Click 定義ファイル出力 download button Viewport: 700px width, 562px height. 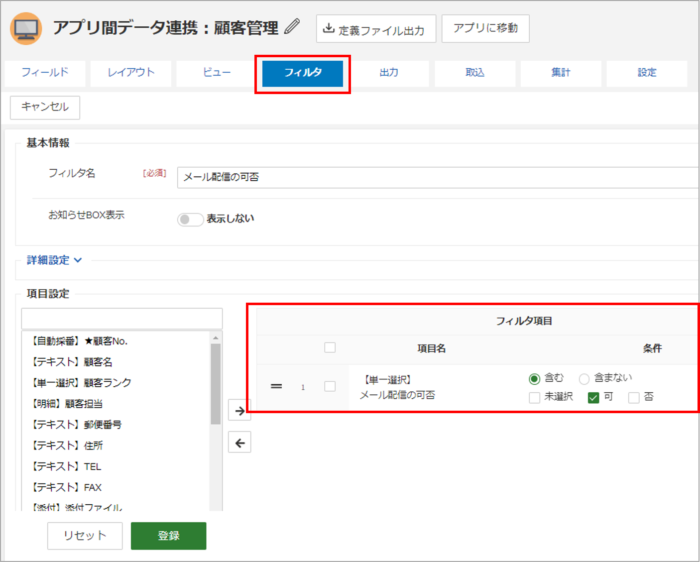376,29
